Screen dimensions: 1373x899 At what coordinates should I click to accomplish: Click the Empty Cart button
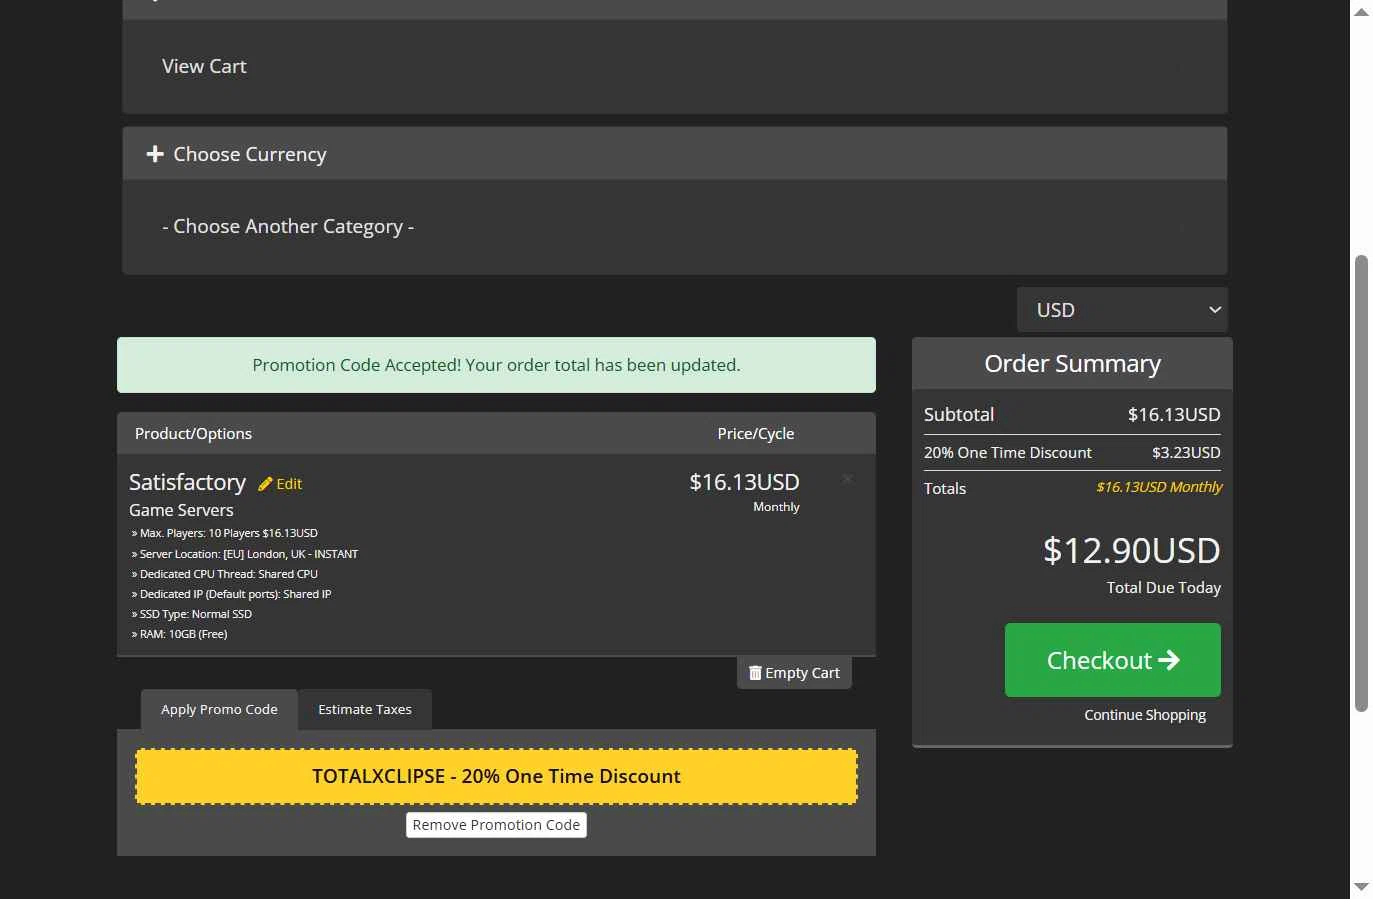794,673
